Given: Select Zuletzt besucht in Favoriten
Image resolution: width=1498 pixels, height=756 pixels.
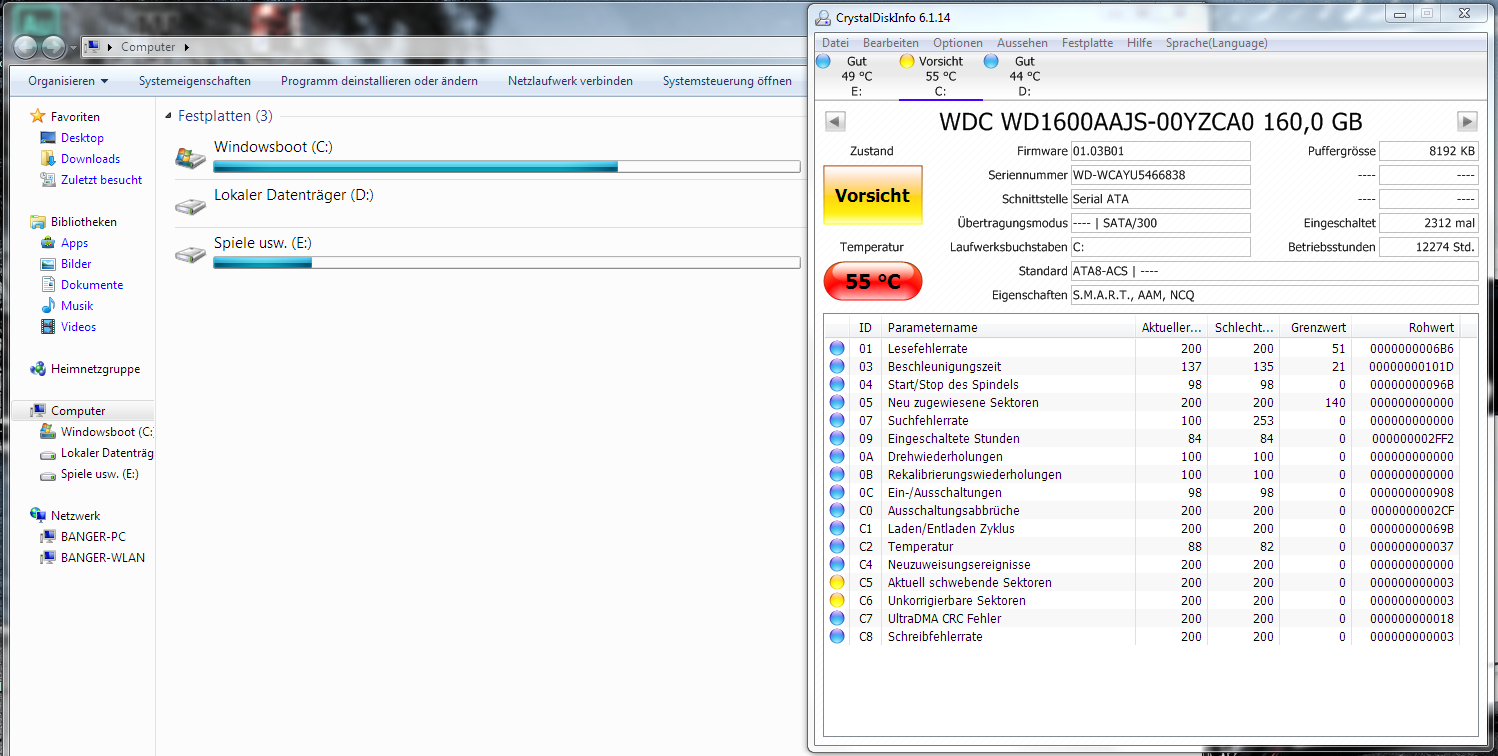Looking at the screenshot, I should (101, 180).
